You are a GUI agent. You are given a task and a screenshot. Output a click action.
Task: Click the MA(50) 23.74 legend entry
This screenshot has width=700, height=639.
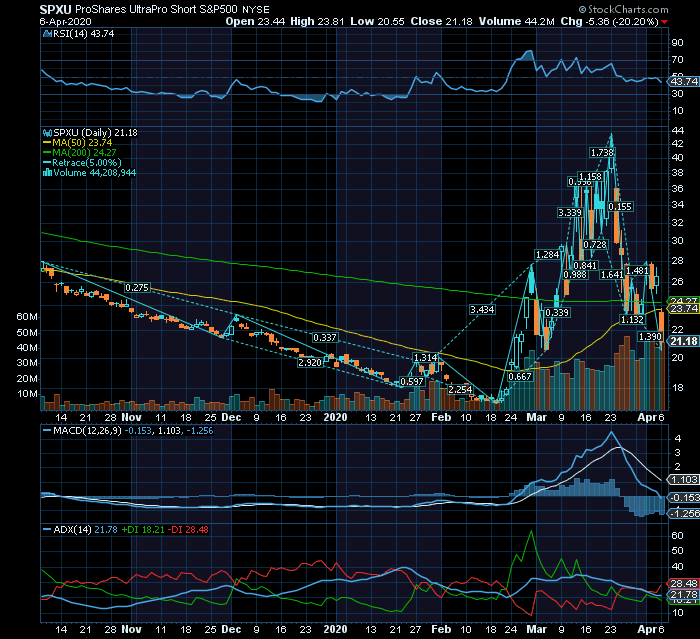click(x=82, y=143)
